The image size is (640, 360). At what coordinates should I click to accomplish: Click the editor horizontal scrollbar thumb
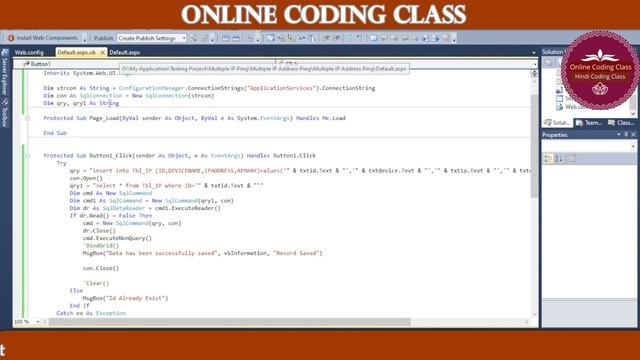coord(229,322)
